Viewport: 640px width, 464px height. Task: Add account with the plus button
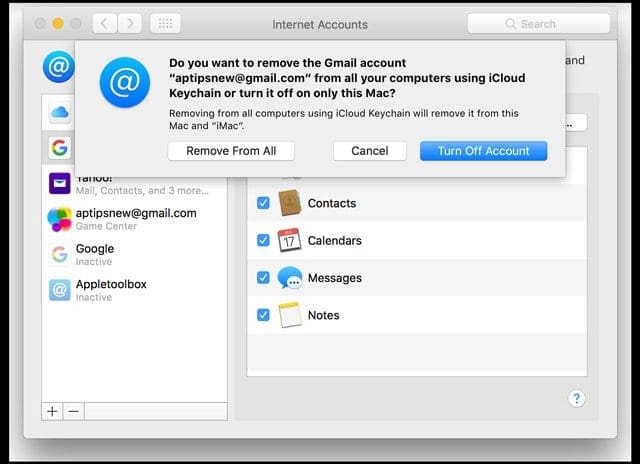pyautogui.click(x=52, y=411)
